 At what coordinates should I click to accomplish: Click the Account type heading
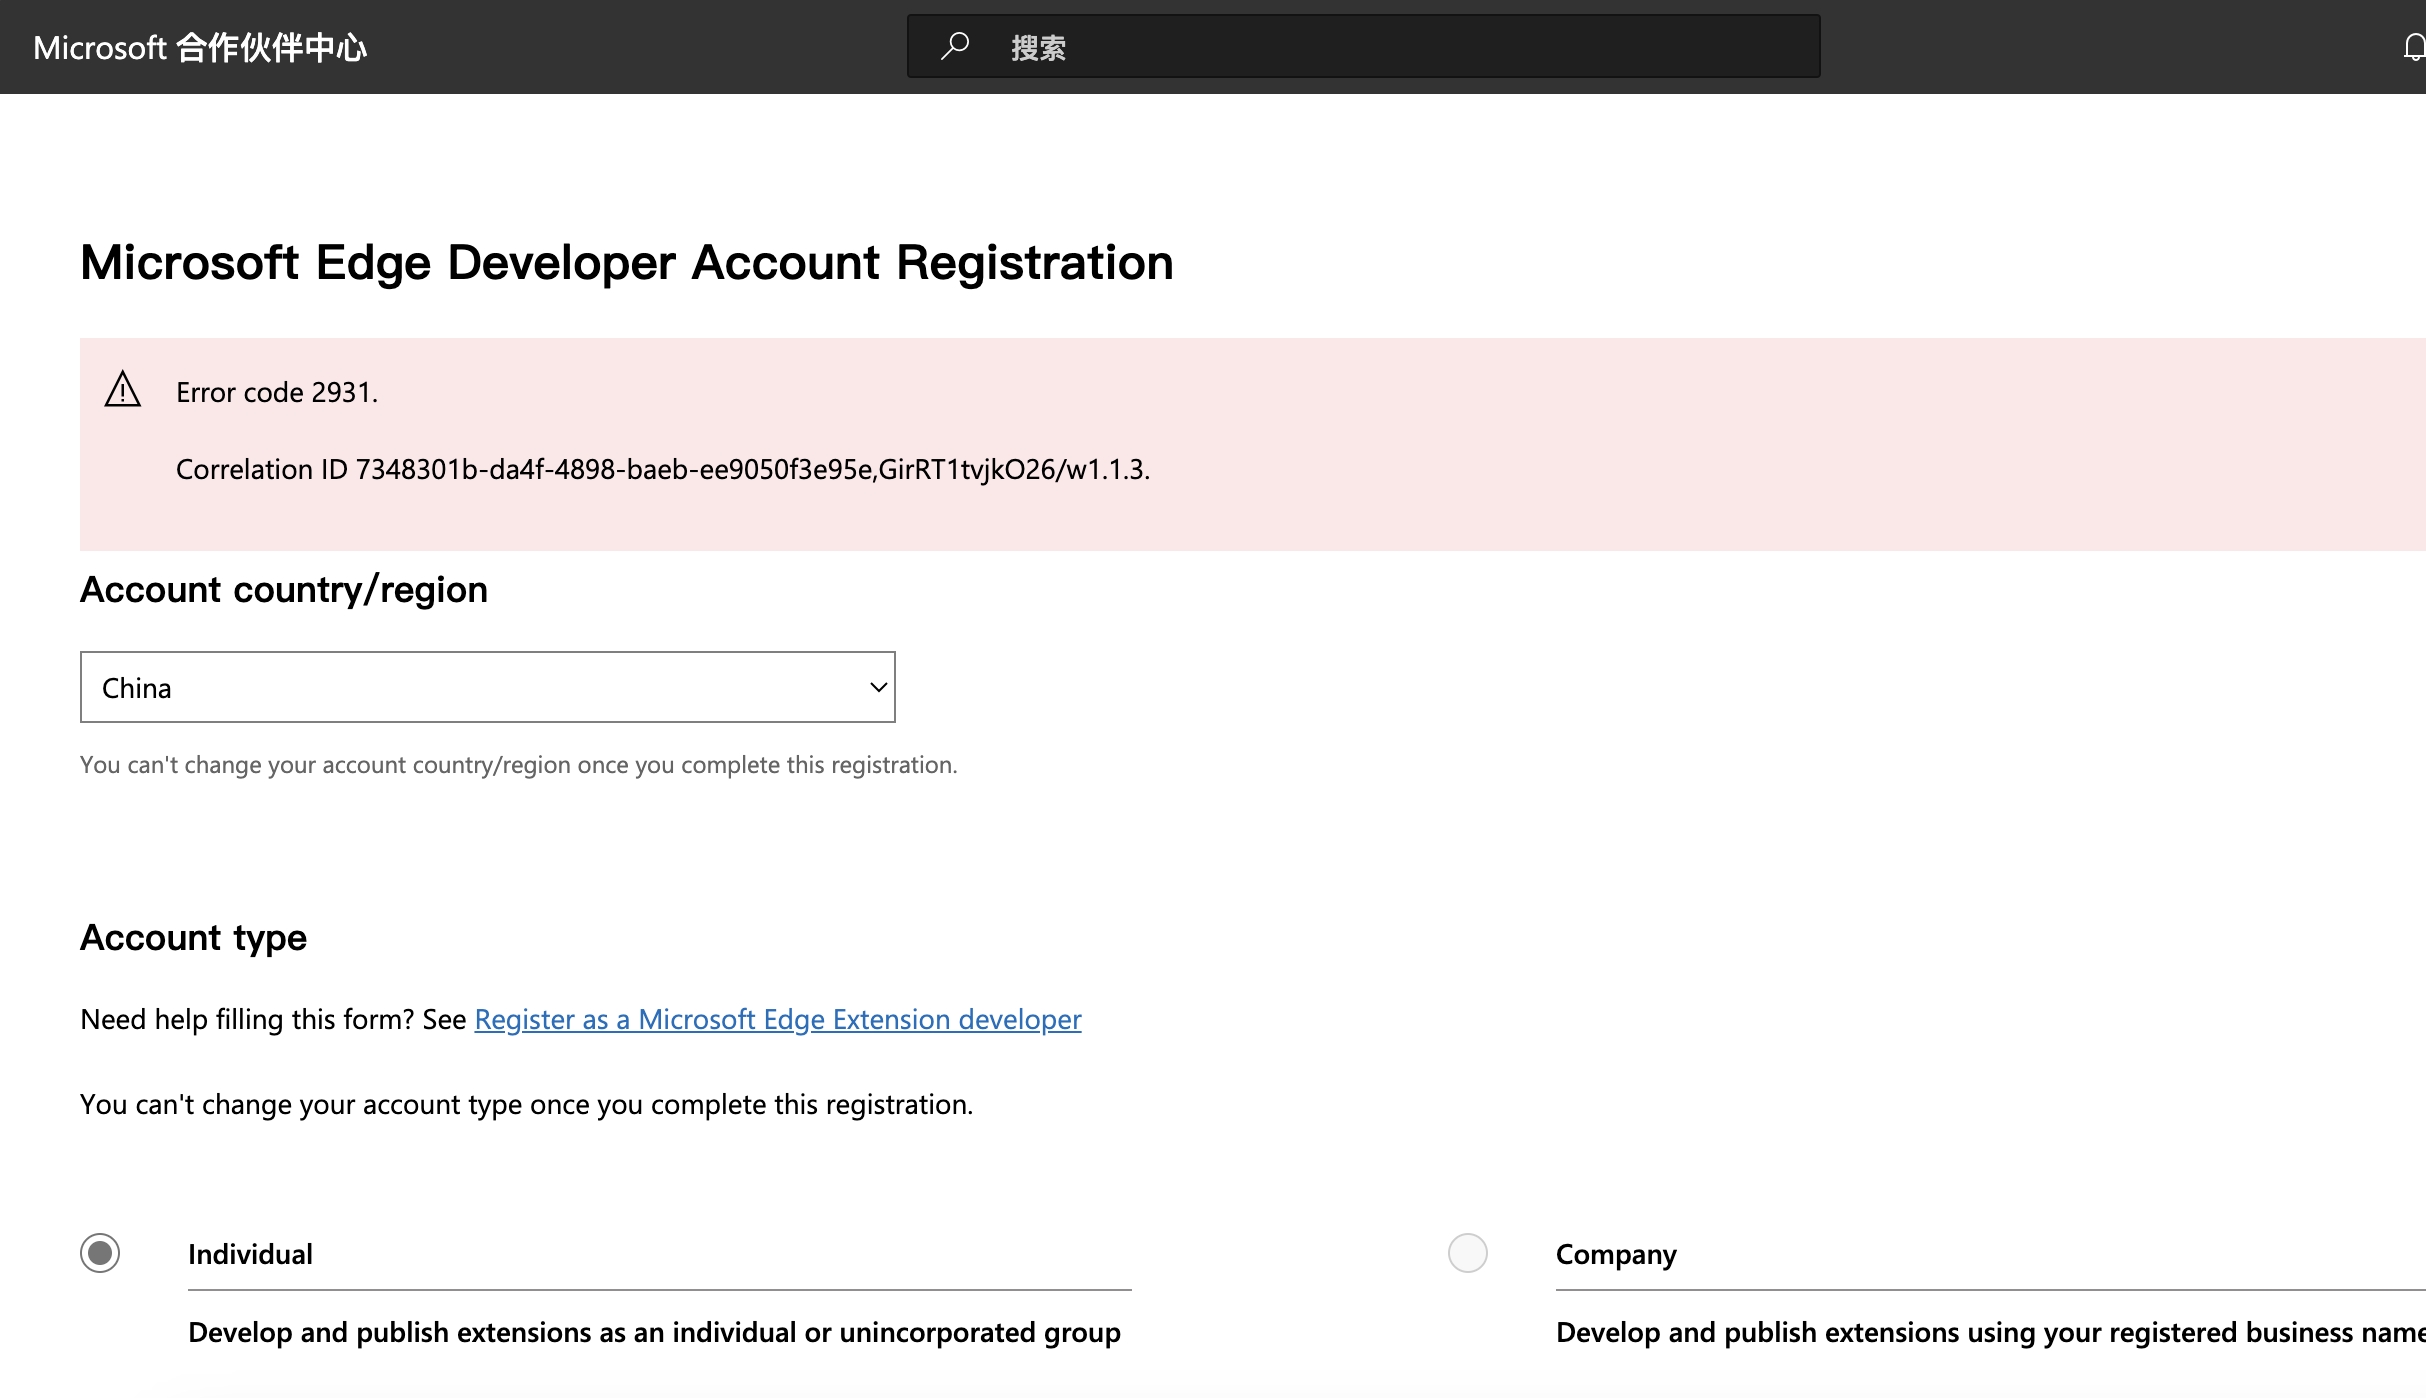pos(193,937)
